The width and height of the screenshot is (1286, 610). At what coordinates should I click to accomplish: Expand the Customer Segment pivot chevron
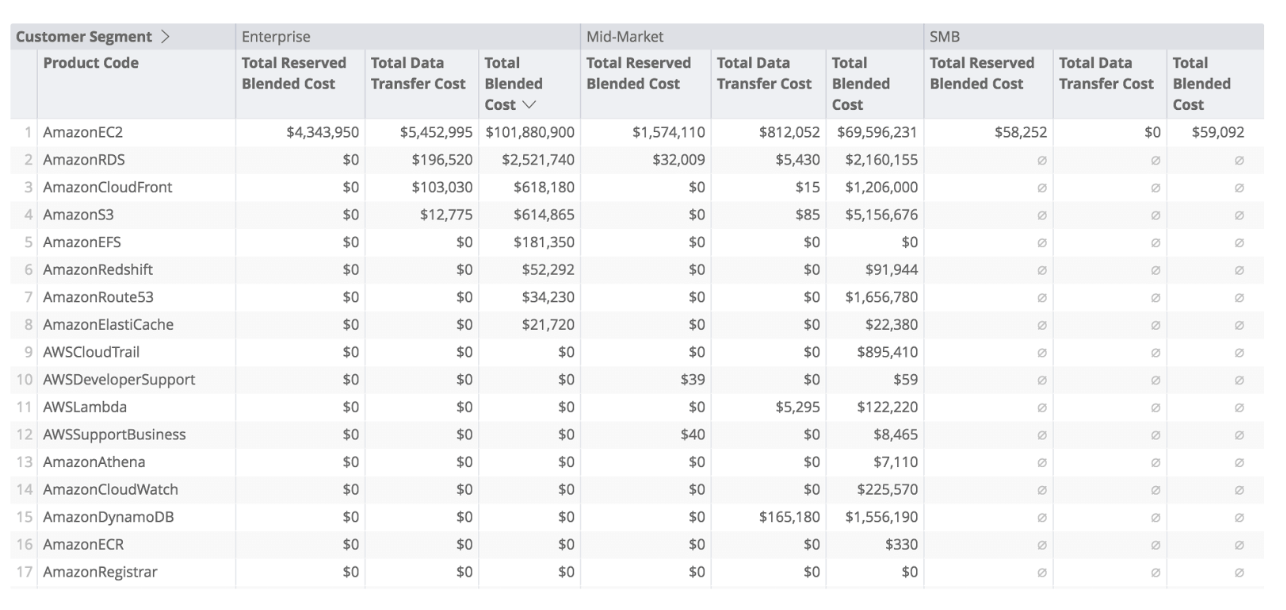click(166, 37)
